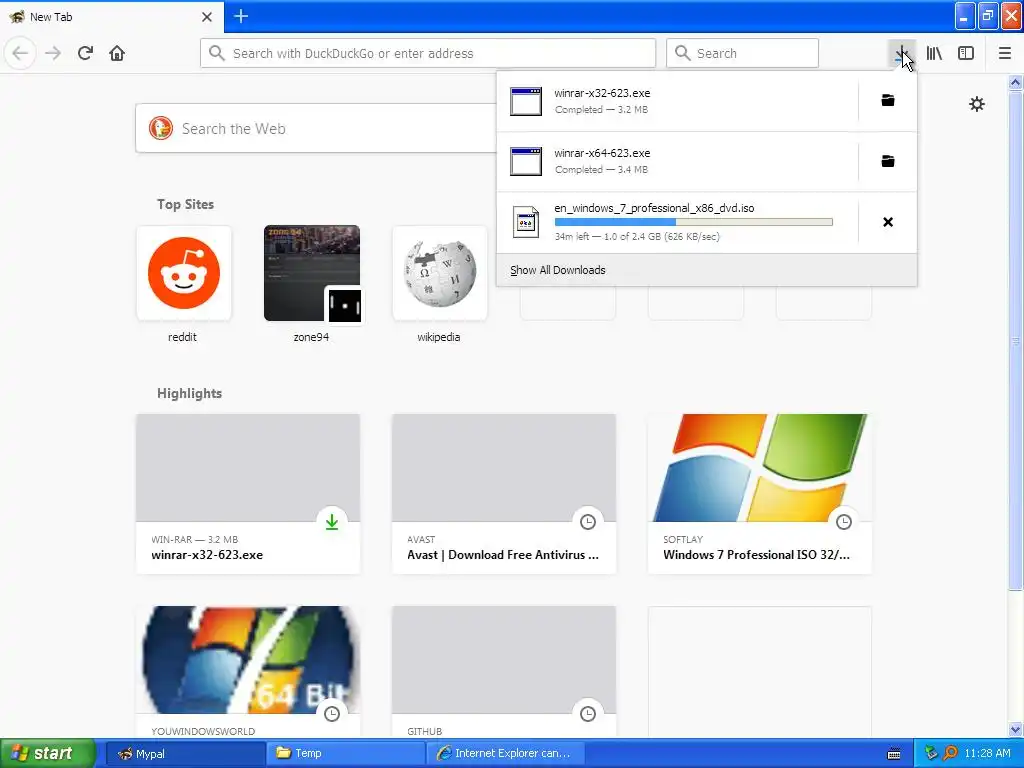Open the hamburger application menu
Image resolution: width=1024 pixels, height=768 pixels.
pyautogui.click(x=1005, y=53)
